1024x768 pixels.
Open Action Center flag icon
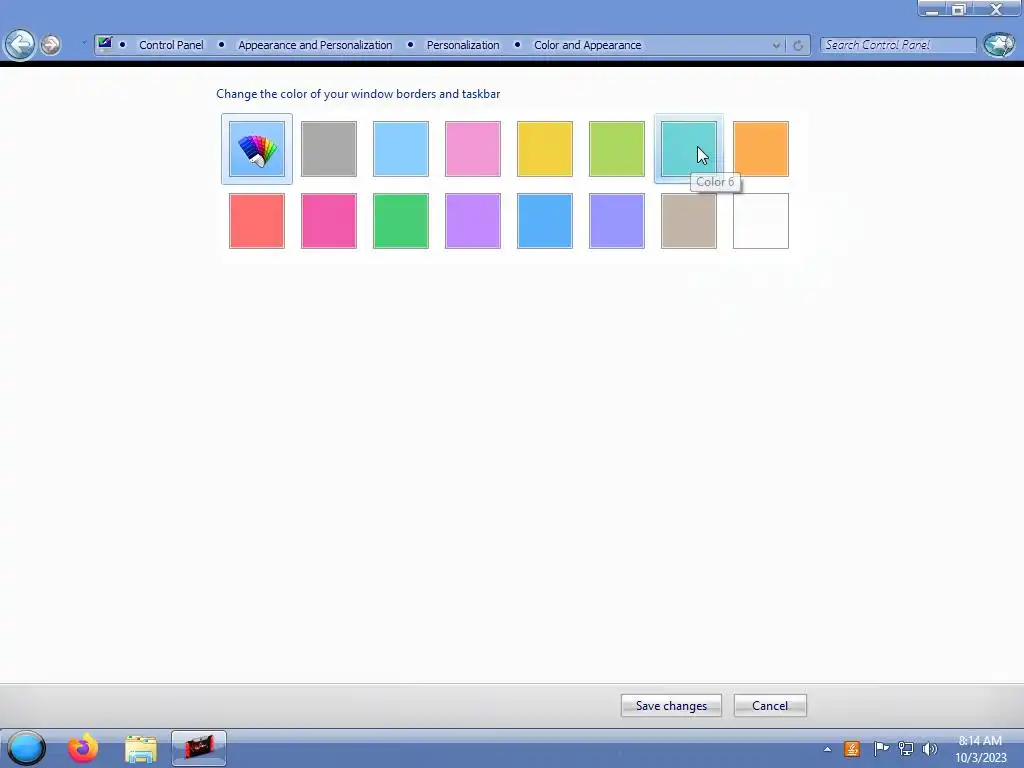tap(881, 749)
